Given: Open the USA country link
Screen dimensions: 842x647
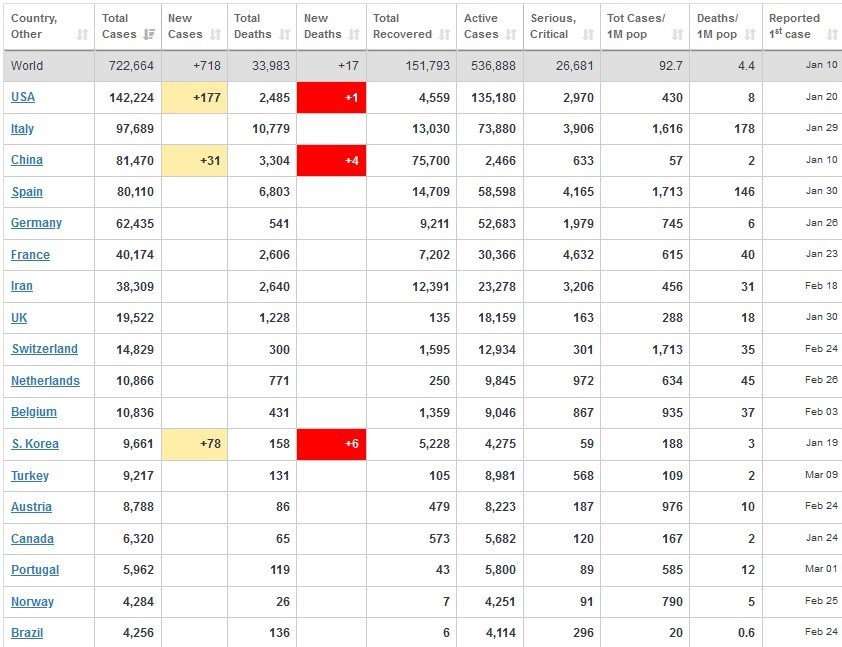Looking at the screenshot, I should tap(23, 98).
